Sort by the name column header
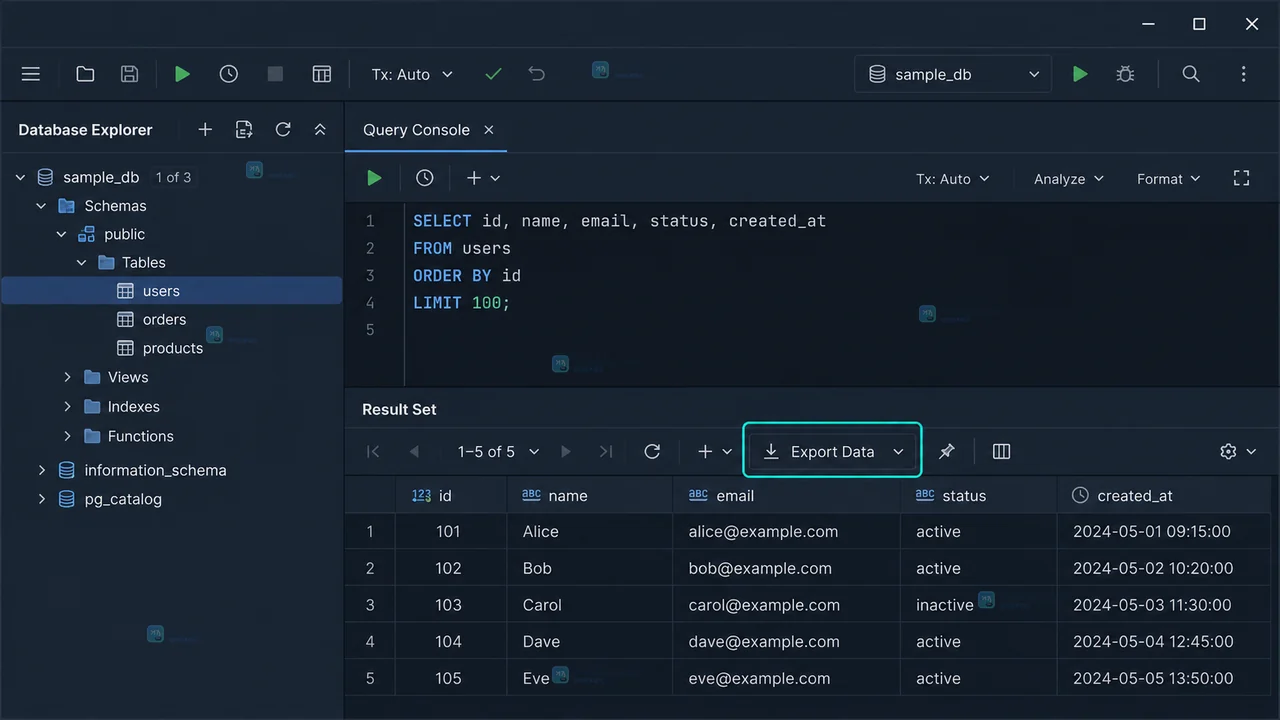 click(x=590, y=495)
